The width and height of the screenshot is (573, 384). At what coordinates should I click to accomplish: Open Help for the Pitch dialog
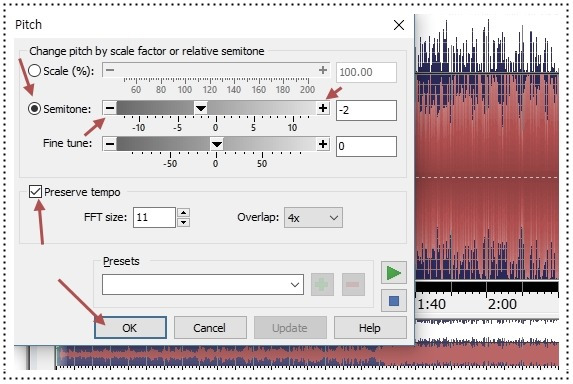[x=370, y=328]
